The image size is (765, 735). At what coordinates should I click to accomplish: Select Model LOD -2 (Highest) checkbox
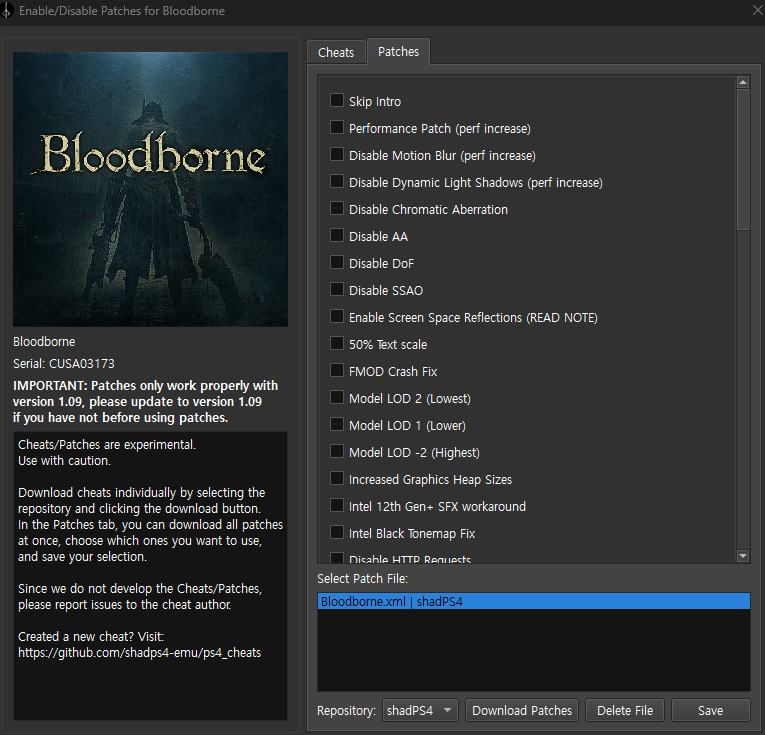point(337,451)
